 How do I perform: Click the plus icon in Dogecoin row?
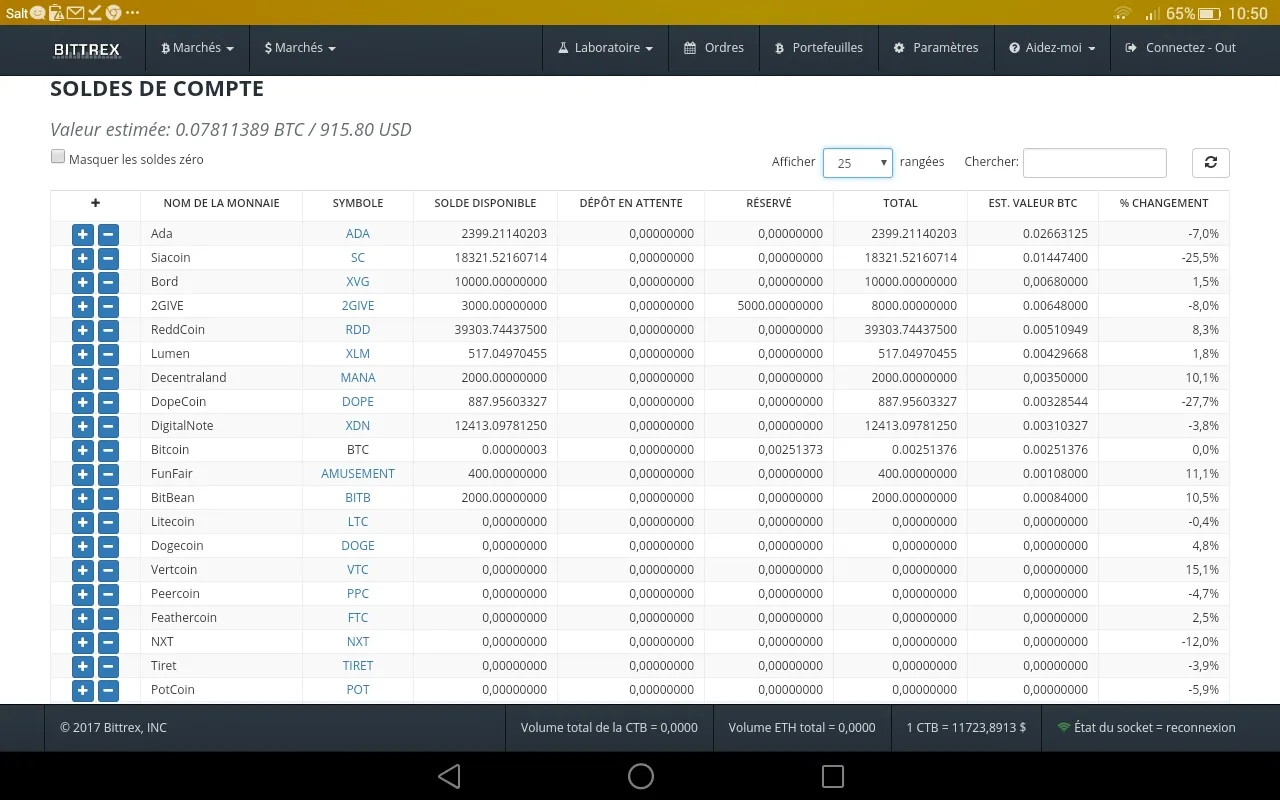click(83, 546)
